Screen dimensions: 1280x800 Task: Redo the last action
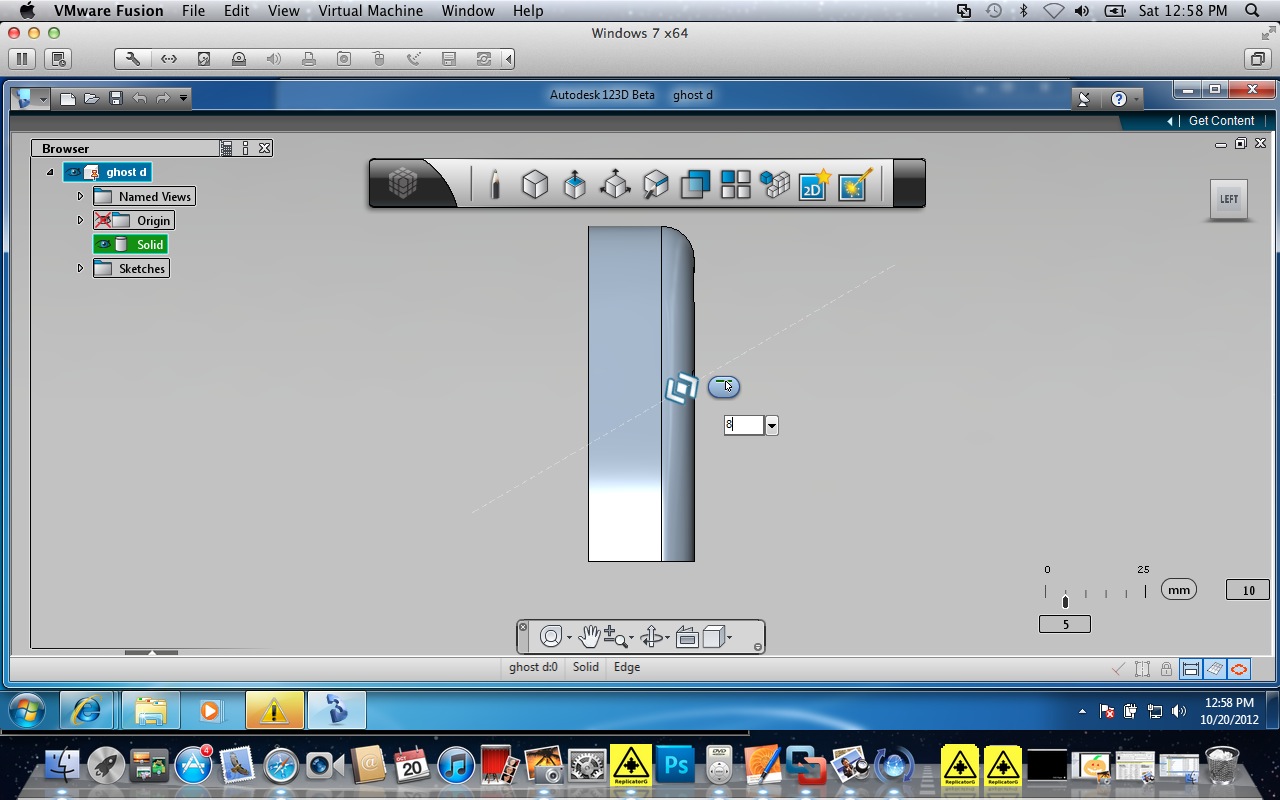point(163,98)
